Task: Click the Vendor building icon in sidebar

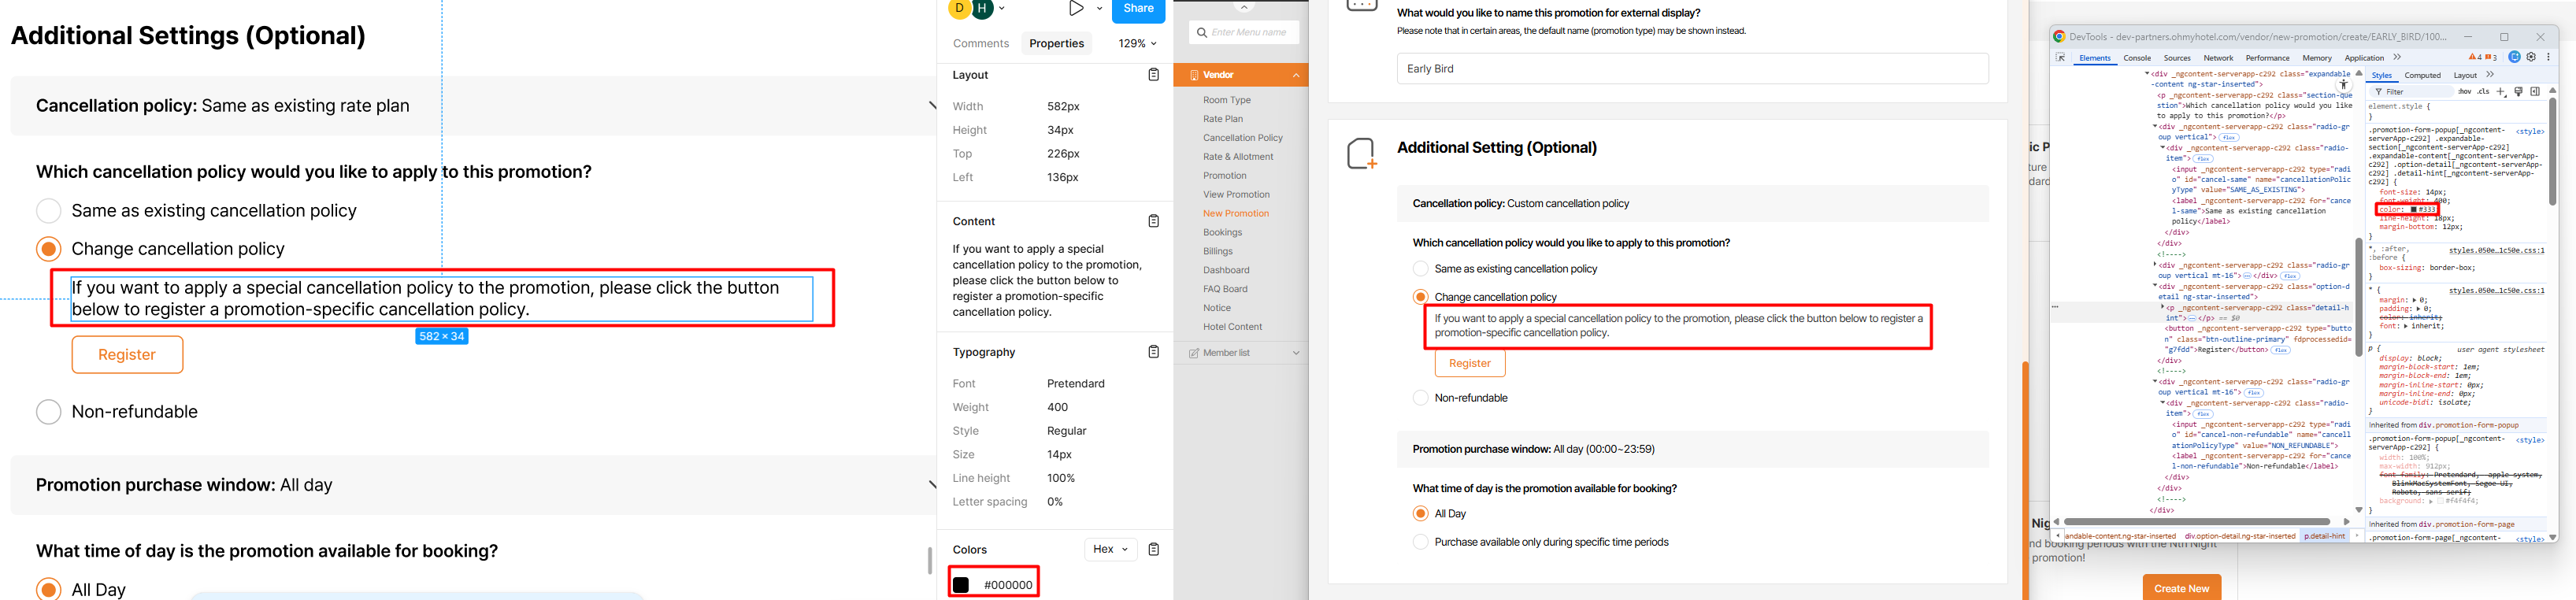Action: 1194,75
